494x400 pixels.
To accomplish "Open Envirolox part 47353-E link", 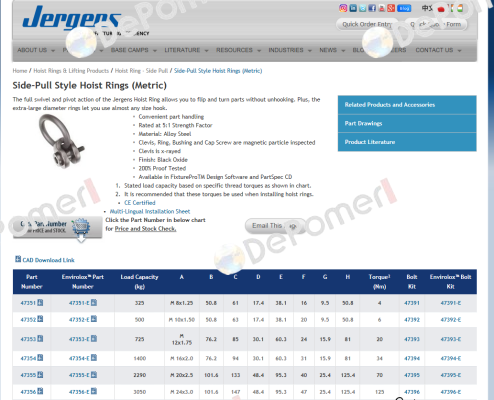I will pyautogui.click(x=79, y=339).
